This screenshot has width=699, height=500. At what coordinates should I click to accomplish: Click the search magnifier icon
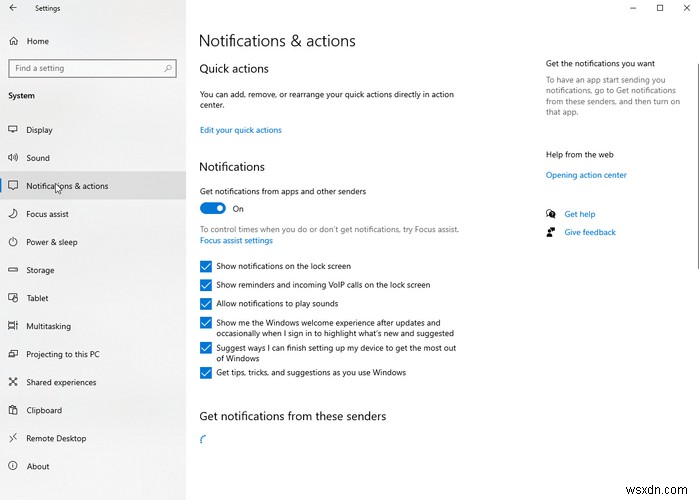pos(168,68)
